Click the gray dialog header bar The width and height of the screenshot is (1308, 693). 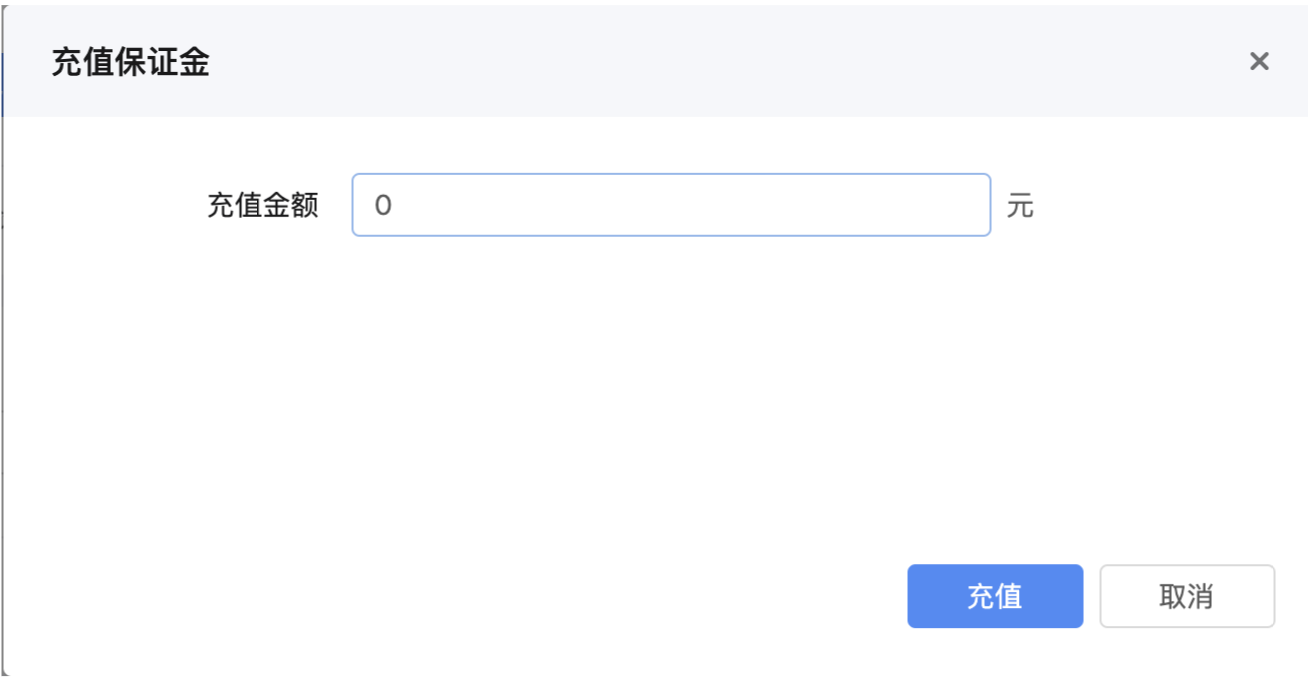click(700, 62)
